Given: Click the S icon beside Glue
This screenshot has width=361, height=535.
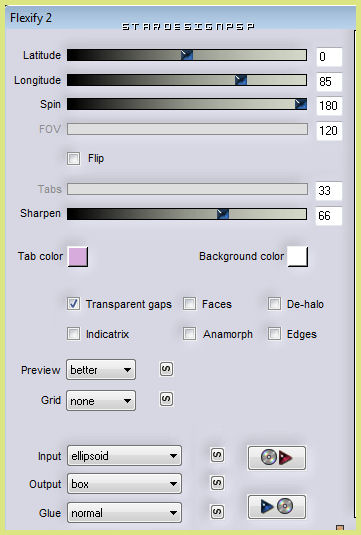Looking at the screenshot, I should (x=217, y=512).
